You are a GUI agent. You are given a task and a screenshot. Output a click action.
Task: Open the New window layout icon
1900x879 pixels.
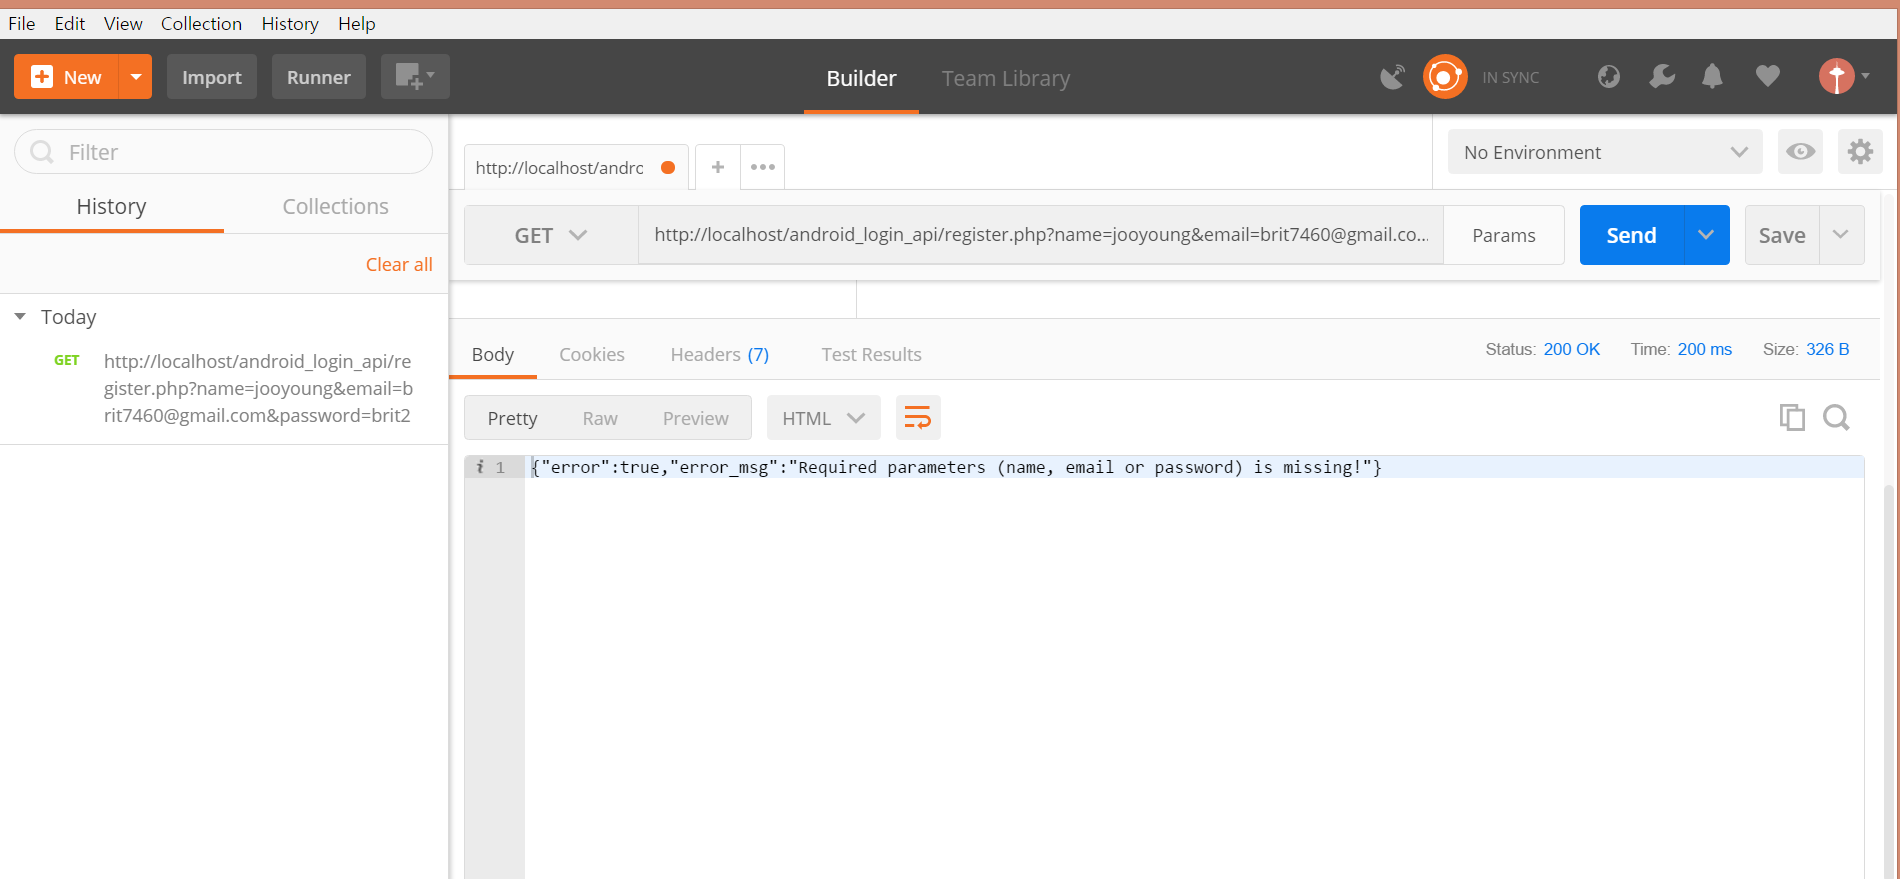(x=415, y=77)
